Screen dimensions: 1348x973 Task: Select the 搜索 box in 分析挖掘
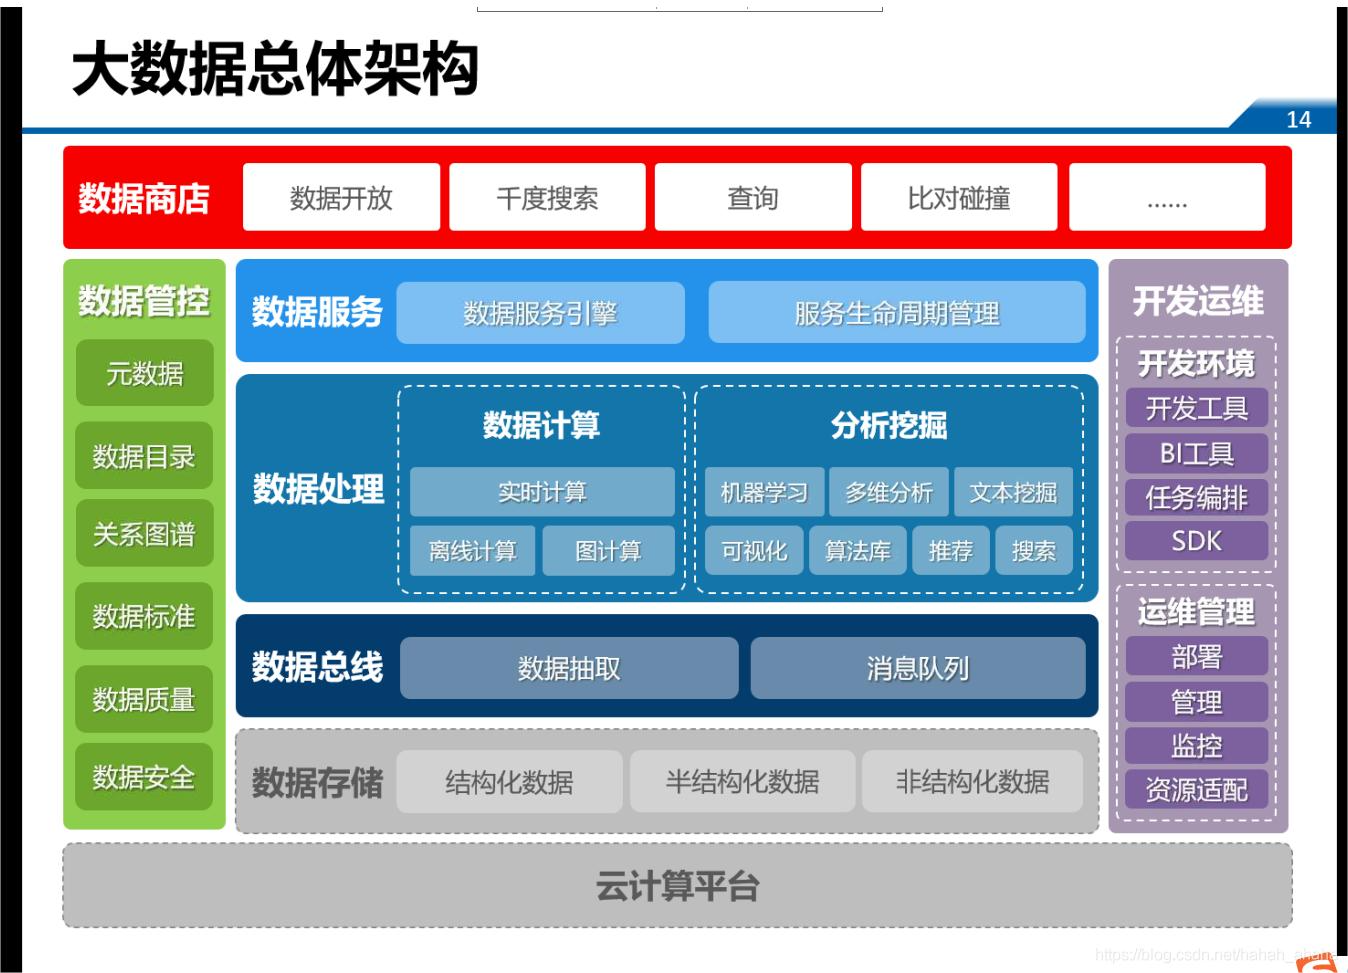[x=1034, y=551]
